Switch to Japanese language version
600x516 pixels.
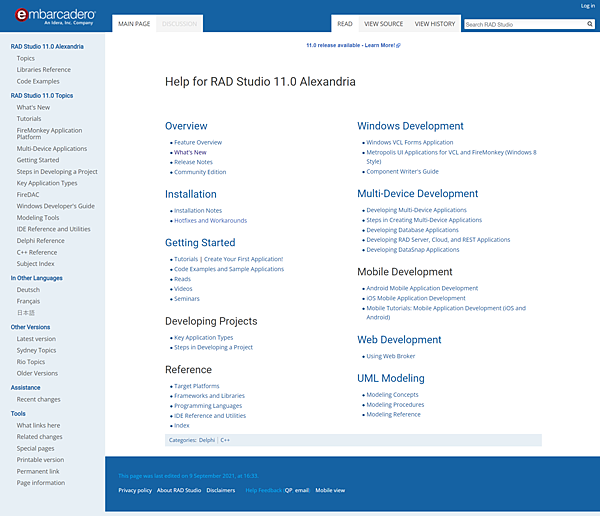point(26,313)
